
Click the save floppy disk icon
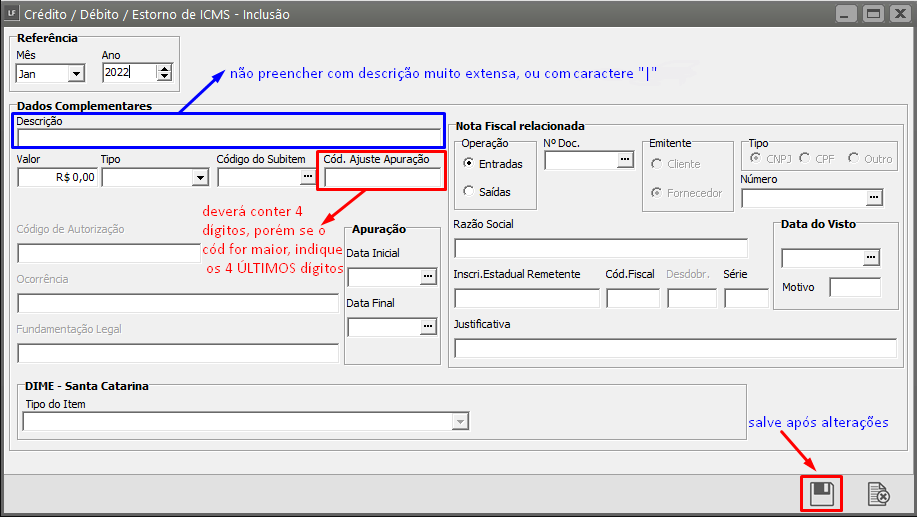click(821, 493)
